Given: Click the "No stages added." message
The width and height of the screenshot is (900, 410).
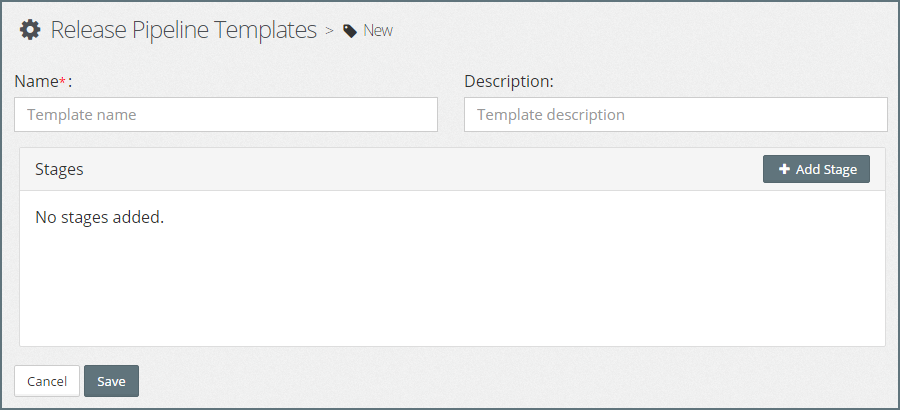Looking at the screenshot, I should pyautogui.click(x=99, y=217).
